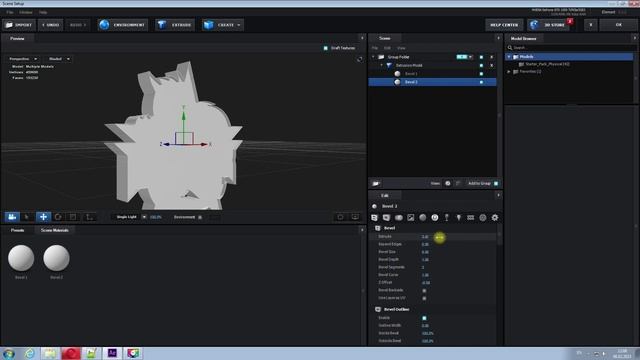Toggle Environment checkbox in Preview toolbar
This screenshot has width=640, height=360.
[x=200, y=218]
